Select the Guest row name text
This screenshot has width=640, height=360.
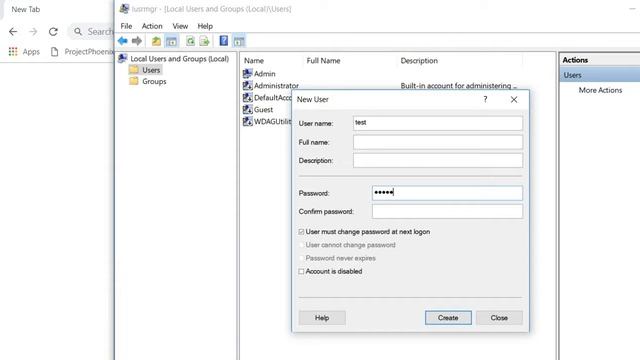pos(263,109)
